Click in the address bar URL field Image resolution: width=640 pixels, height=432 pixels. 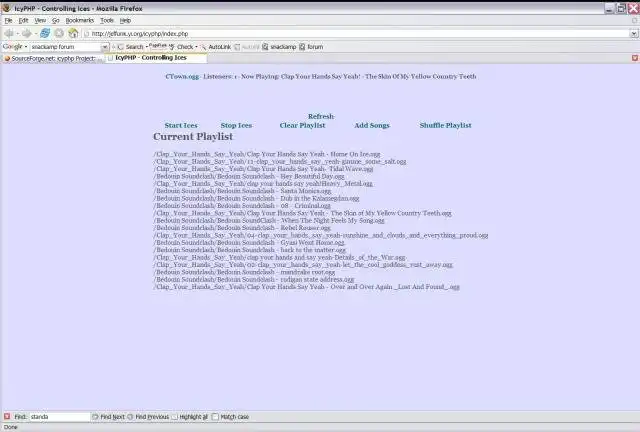click(x=356, y=34)
